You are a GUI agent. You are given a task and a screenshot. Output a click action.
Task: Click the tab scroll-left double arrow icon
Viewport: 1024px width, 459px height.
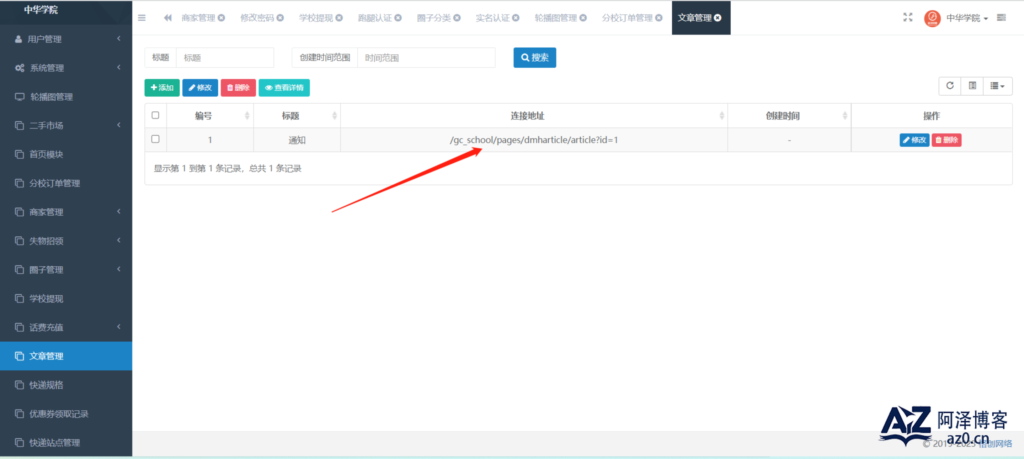pyautogui.click(x=168, y=18)
